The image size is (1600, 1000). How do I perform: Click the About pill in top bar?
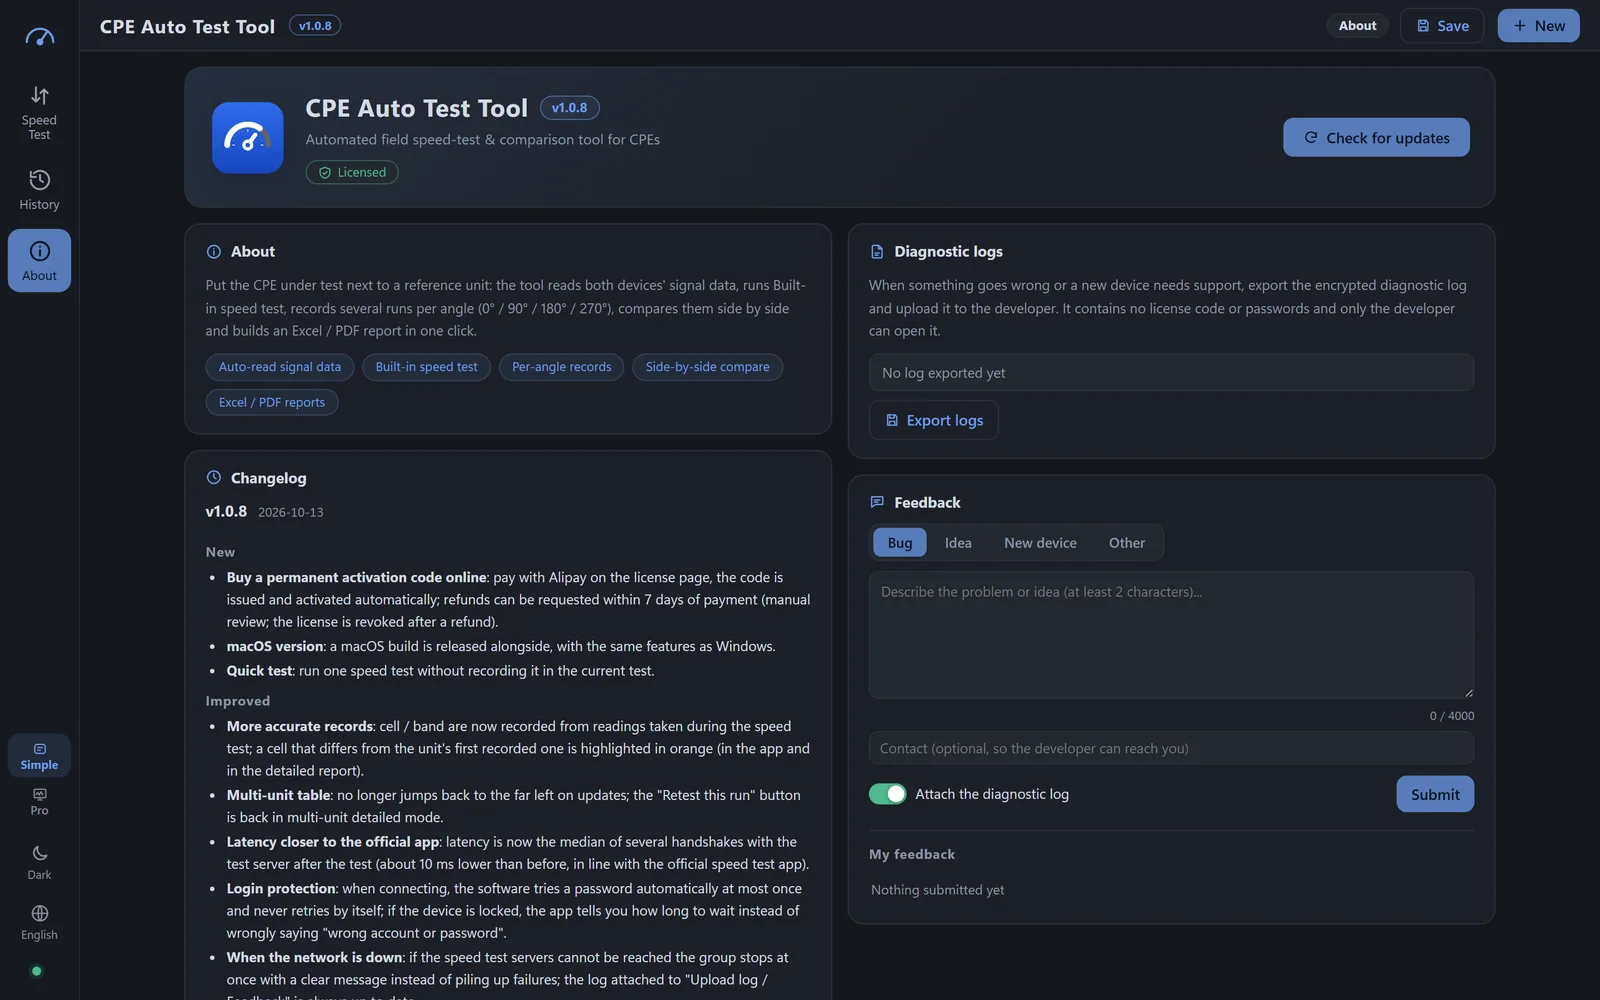(x=1357, y=26)
